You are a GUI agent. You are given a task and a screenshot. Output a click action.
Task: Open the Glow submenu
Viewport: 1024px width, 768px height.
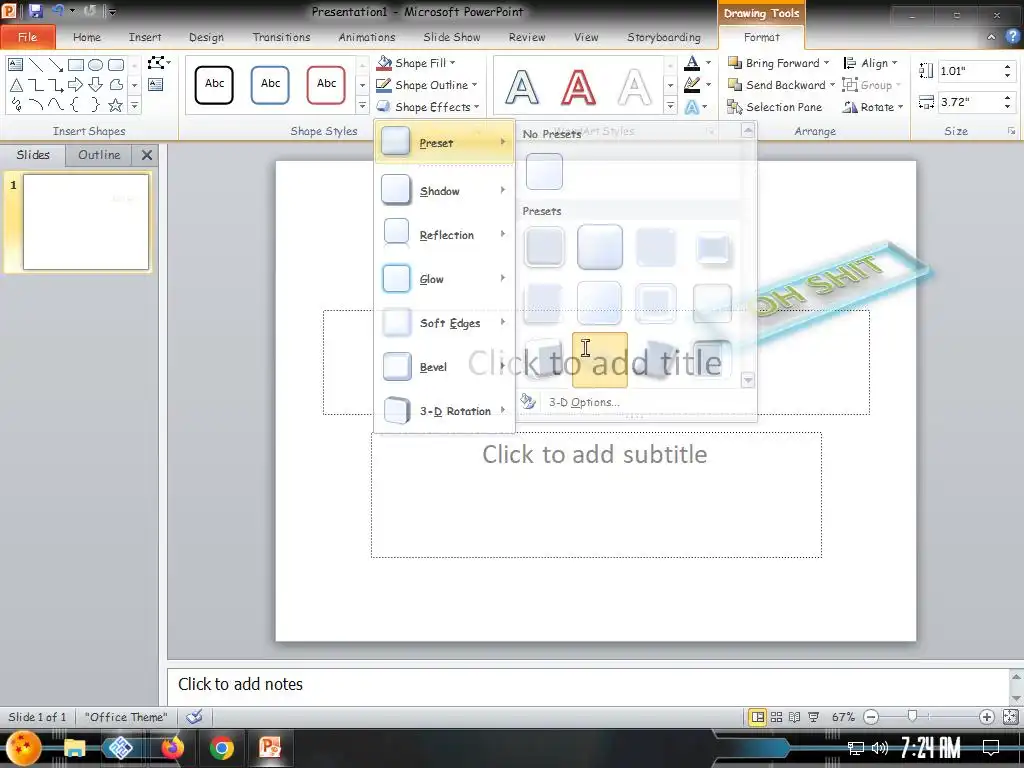point(444,279)
